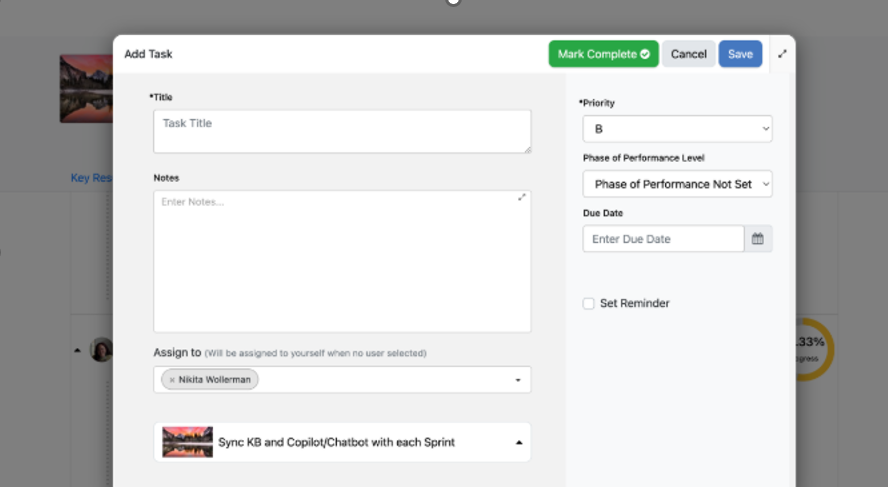This screenshot has height=487, width=888.
Task: Expand the Add Task dialog to fullscreen
Action: (782, 54)
